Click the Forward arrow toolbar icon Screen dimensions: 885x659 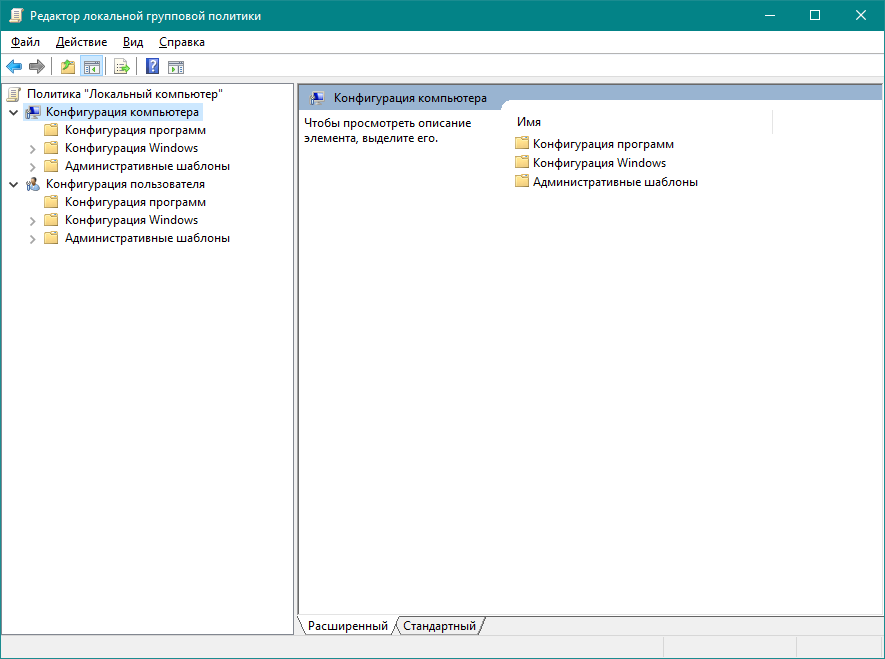(x=37, y=67)
